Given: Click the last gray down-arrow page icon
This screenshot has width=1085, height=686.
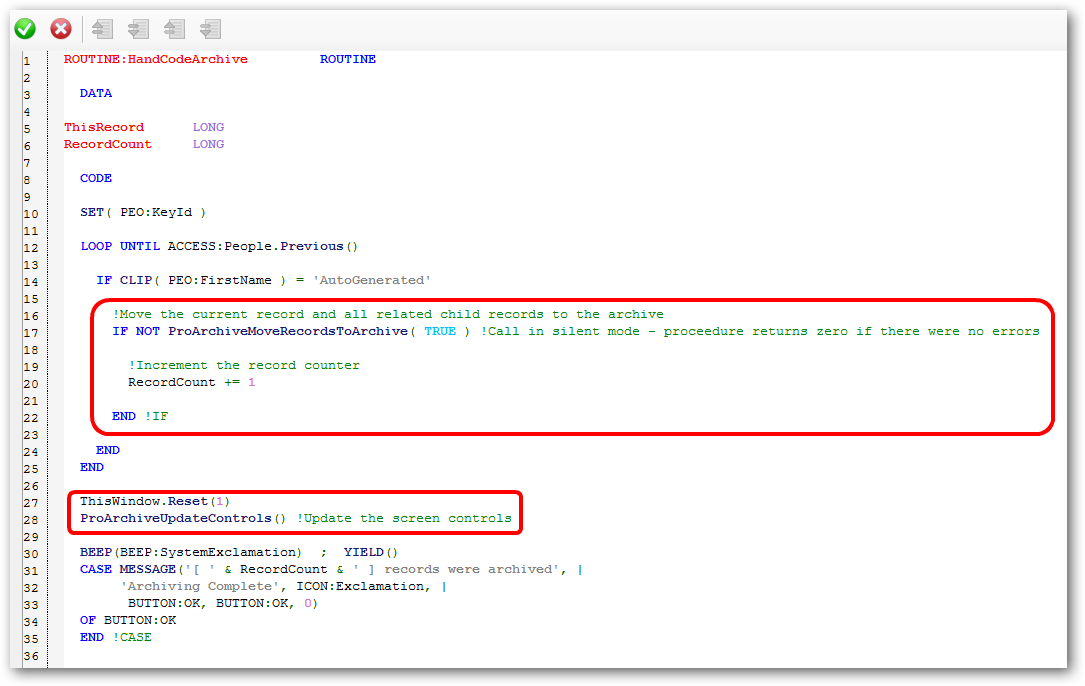Looking at the screenshot, I should [210, 29].
